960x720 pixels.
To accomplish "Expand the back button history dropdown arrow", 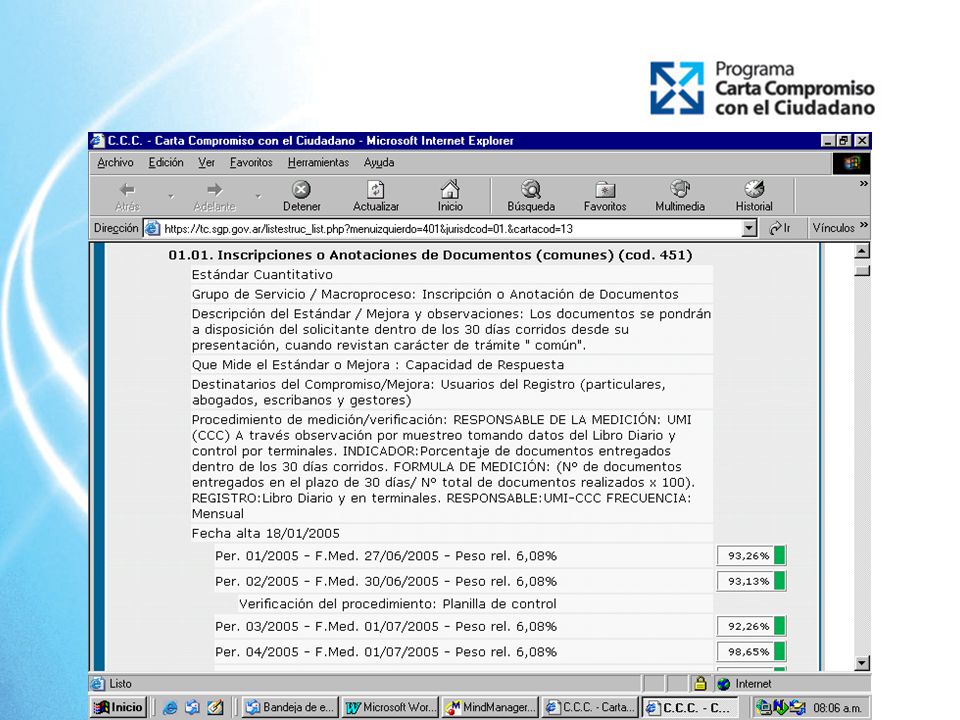I will point(171,196).
